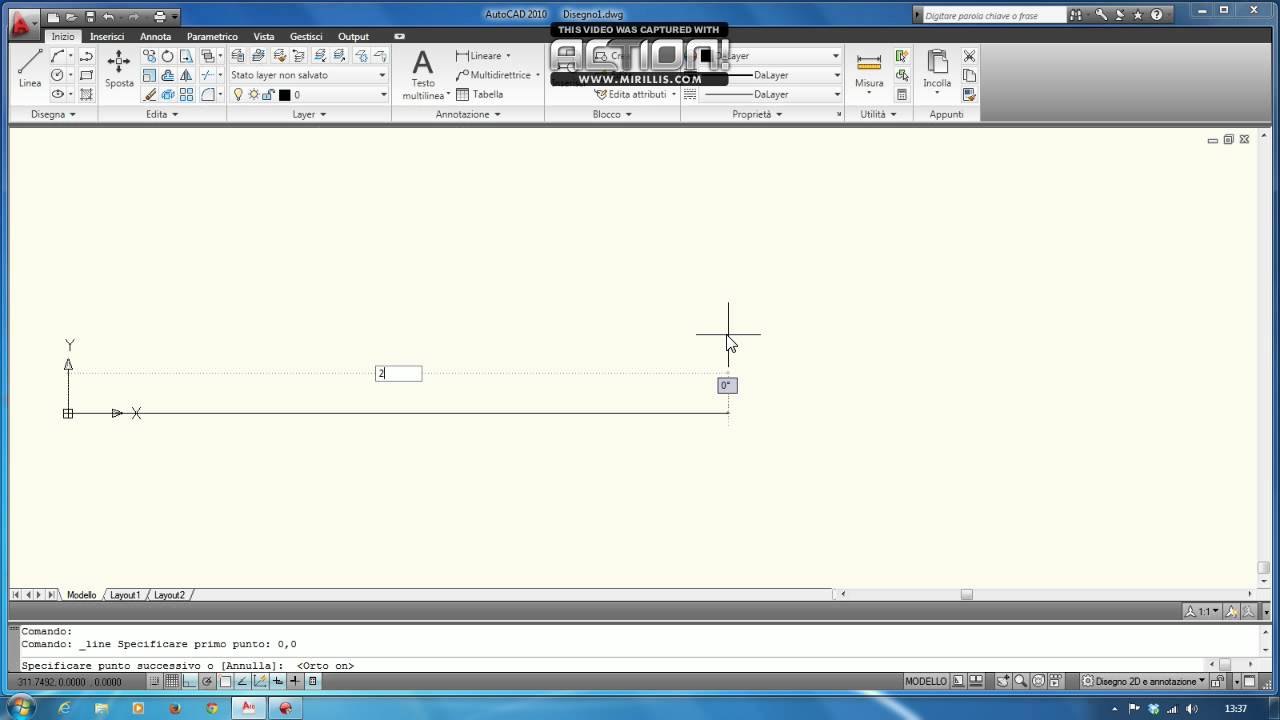Select the Erase tool in Edita panel
The height and width of the screenshot is (720, 1280).
point(149,94)
